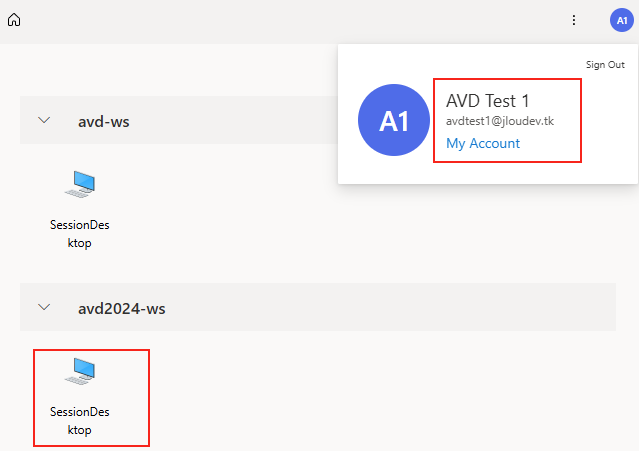The width and height of the screenshot is (639, 451).
Task: Click the small A1 avatar in header
Action: pyautogui.click(x=622, y=20)
